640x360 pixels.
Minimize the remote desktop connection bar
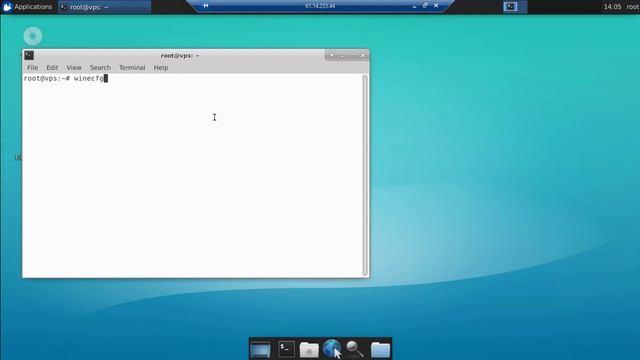point(414,6)
